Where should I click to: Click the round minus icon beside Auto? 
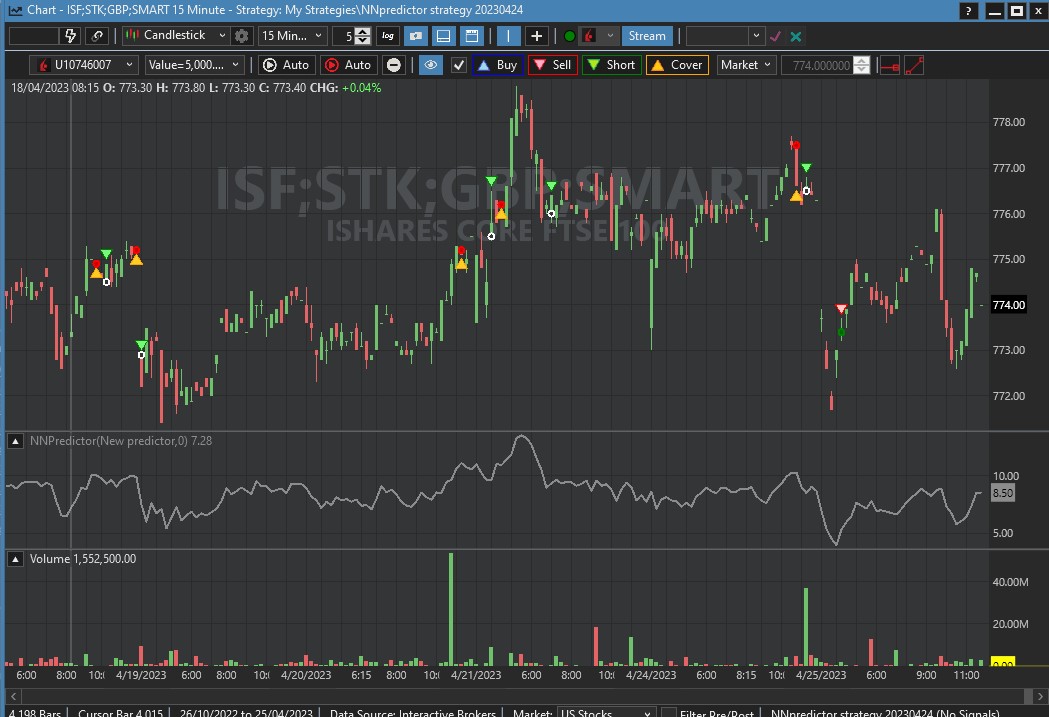click(394, 65)
